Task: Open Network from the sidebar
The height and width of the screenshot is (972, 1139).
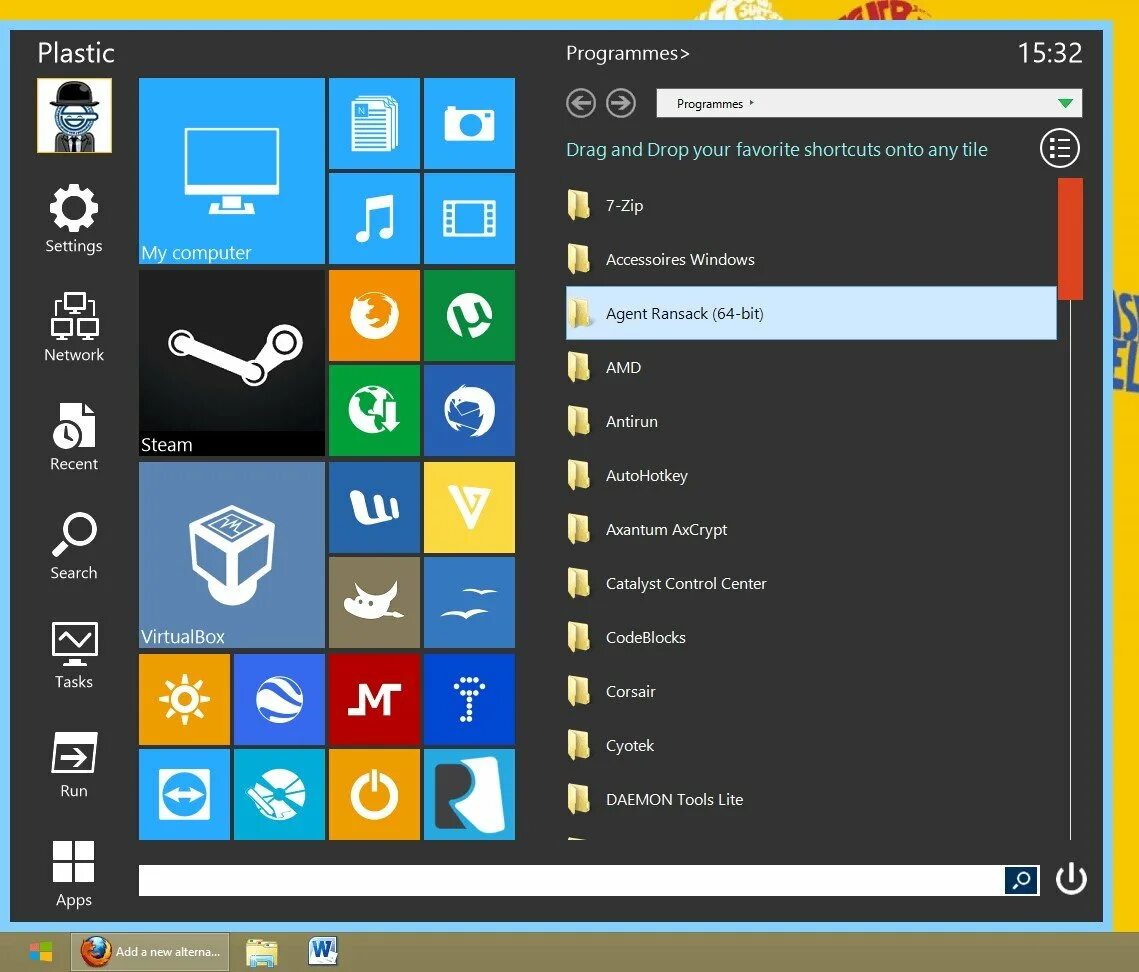Action: pyautogui.click(x=73, y=327)
